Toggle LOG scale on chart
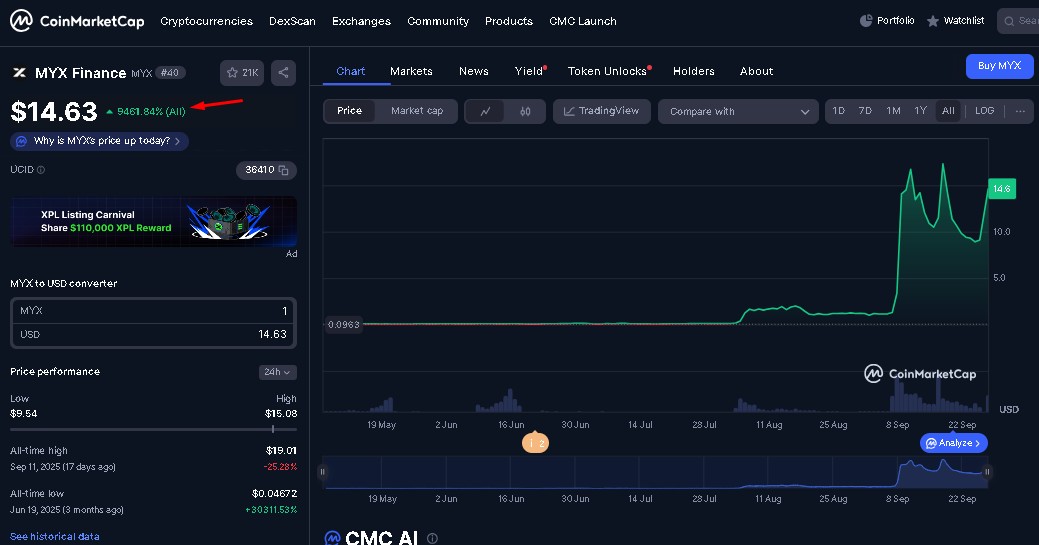This screenshot has width=1039, height=545. 984,111
